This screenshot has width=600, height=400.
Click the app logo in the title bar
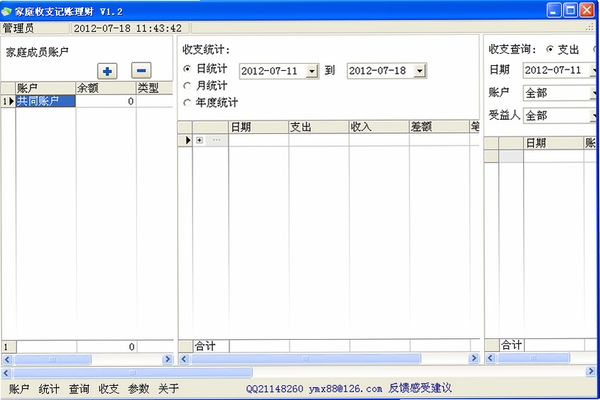coord(6,11)
